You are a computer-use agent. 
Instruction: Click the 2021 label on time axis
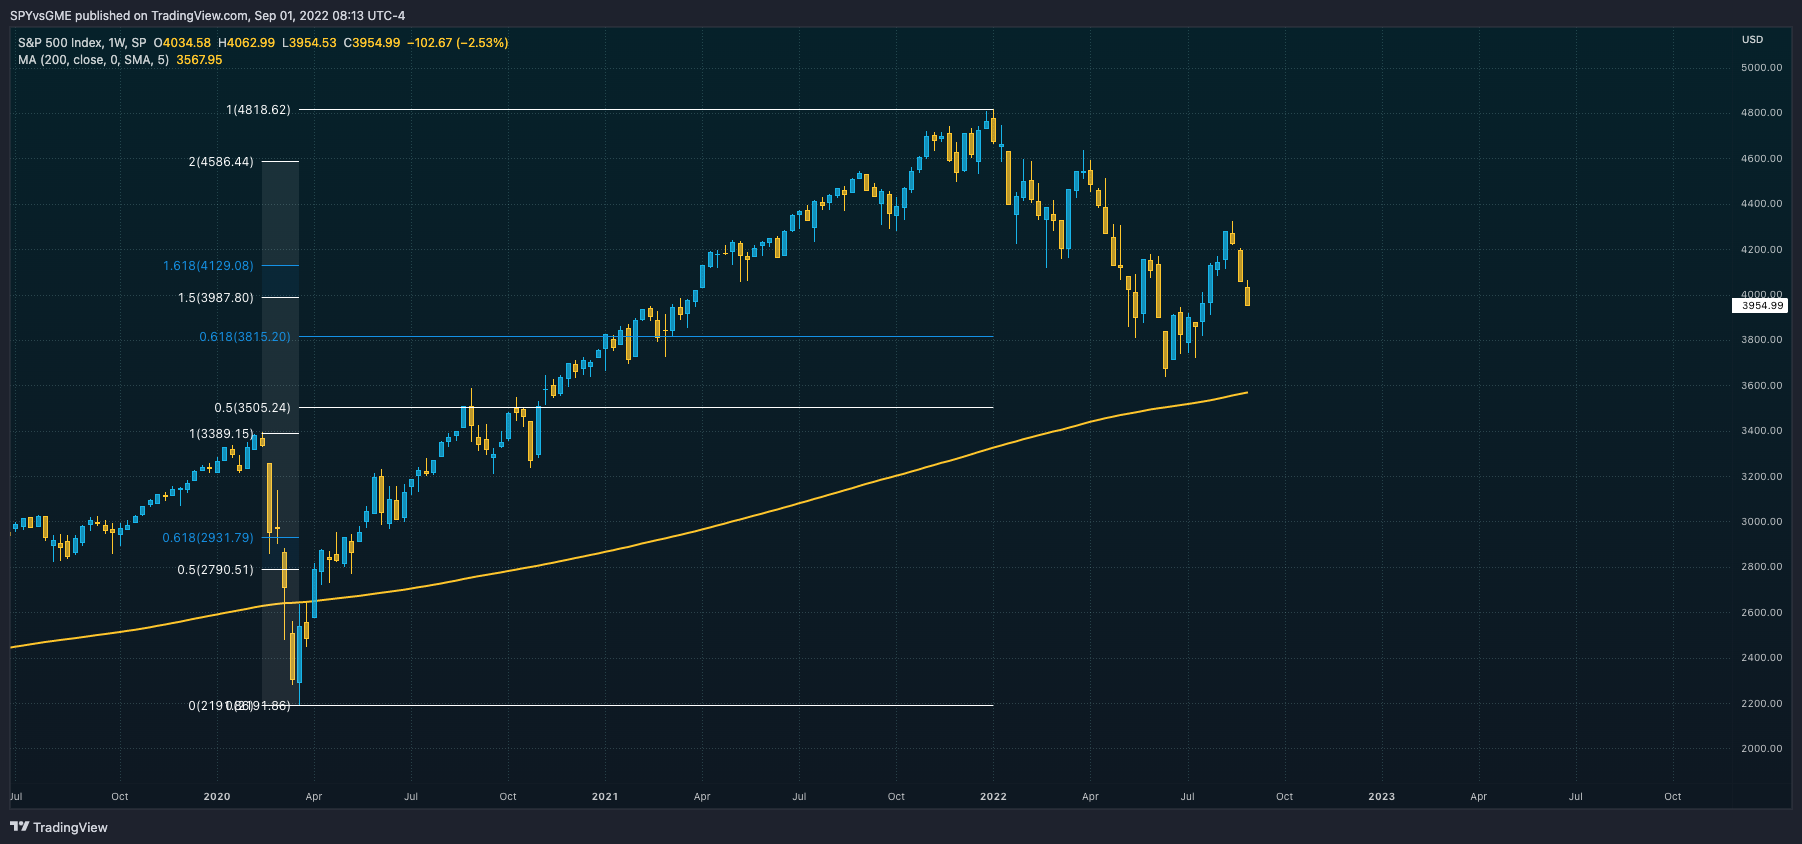[x=605, y=797]
